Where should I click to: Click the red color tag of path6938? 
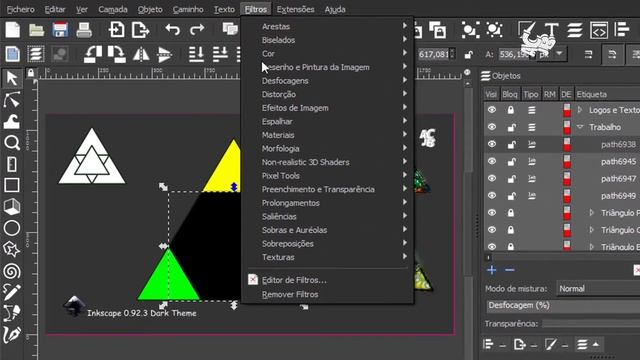tap(567, 144)
